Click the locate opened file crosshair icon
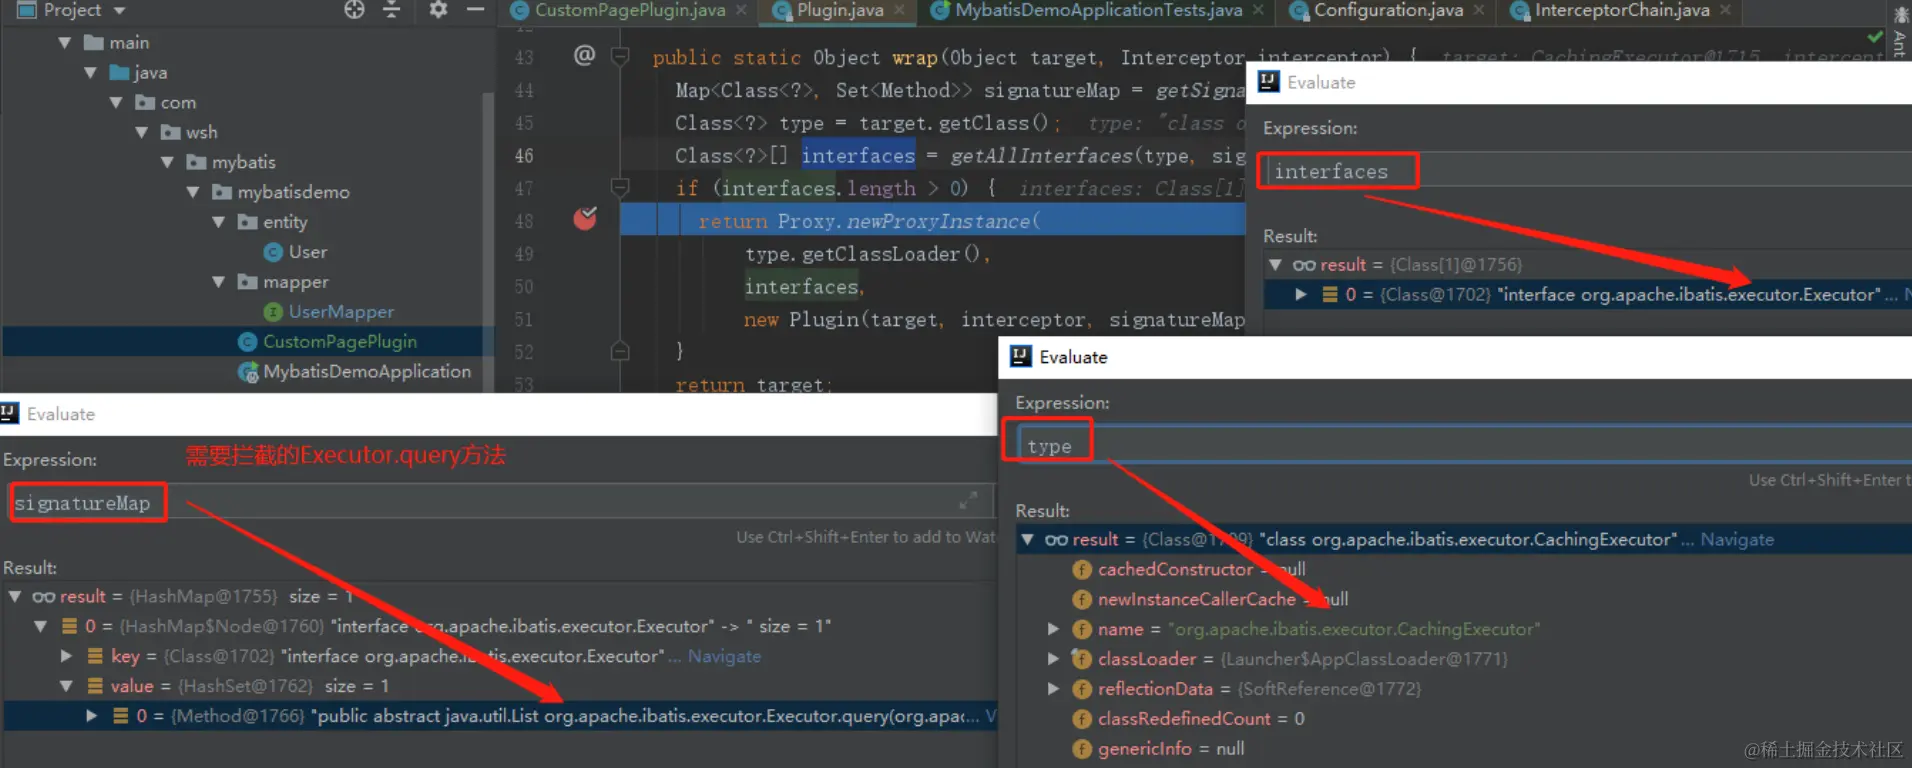The image size is (1912, 768). click(x=354, y=10)
